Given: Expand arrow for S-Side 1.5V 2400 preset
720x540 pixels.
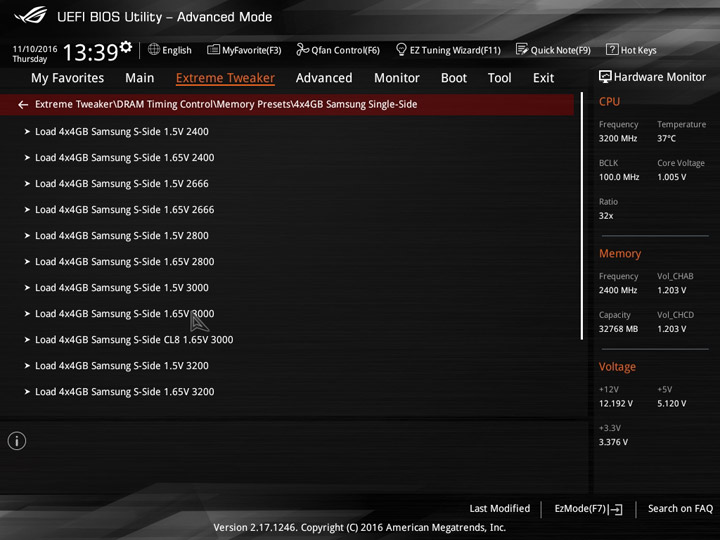Looking at the screenshot, I should click(x=27, y=131).
